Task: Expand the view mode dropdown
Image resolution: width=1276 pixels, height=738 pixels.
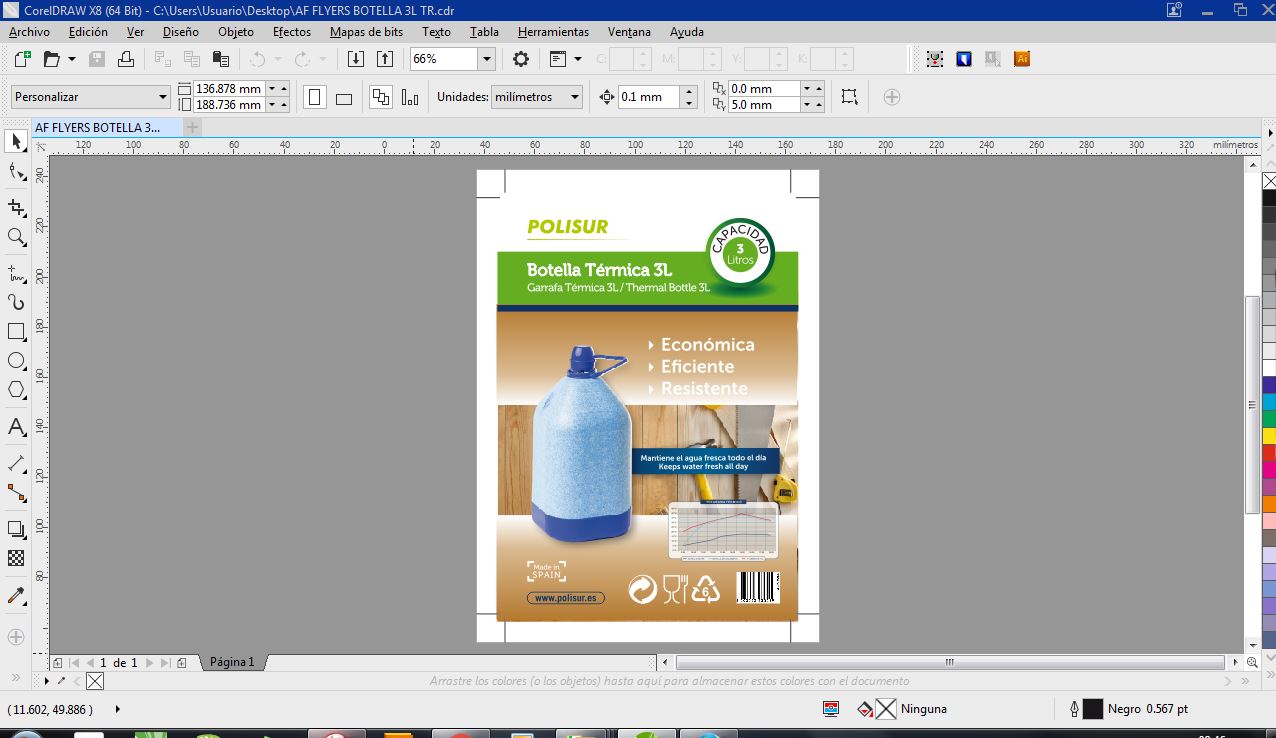Action: pos(578,59)
